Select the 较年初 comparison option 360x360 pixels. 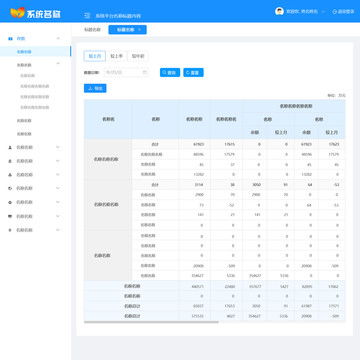138,56
